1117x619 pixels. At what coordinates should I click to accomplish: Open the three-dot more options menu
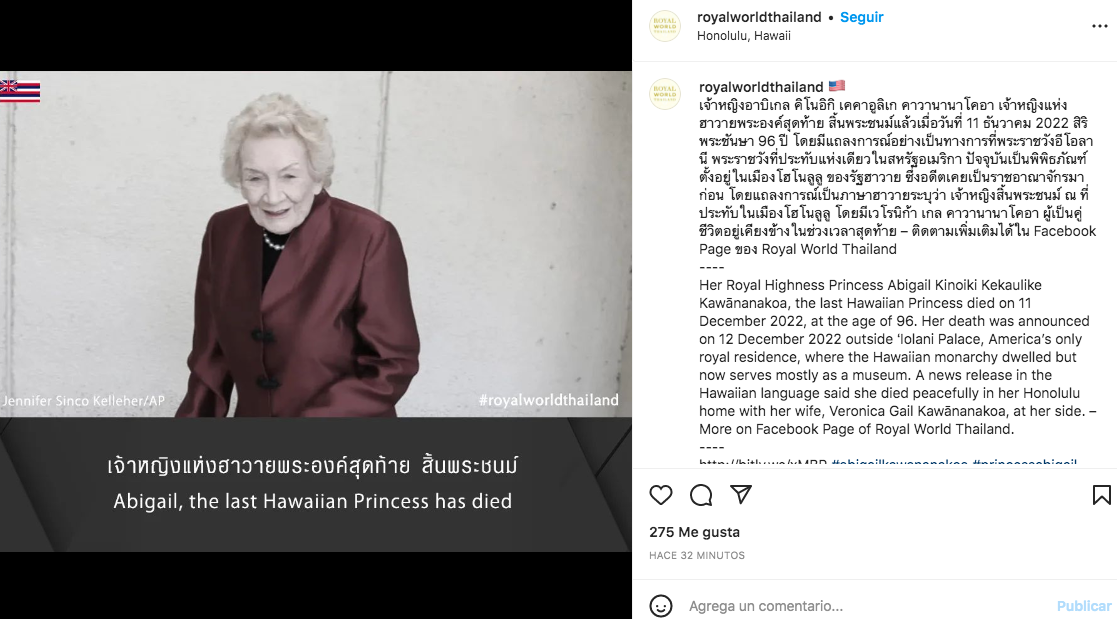point(1099,26)
